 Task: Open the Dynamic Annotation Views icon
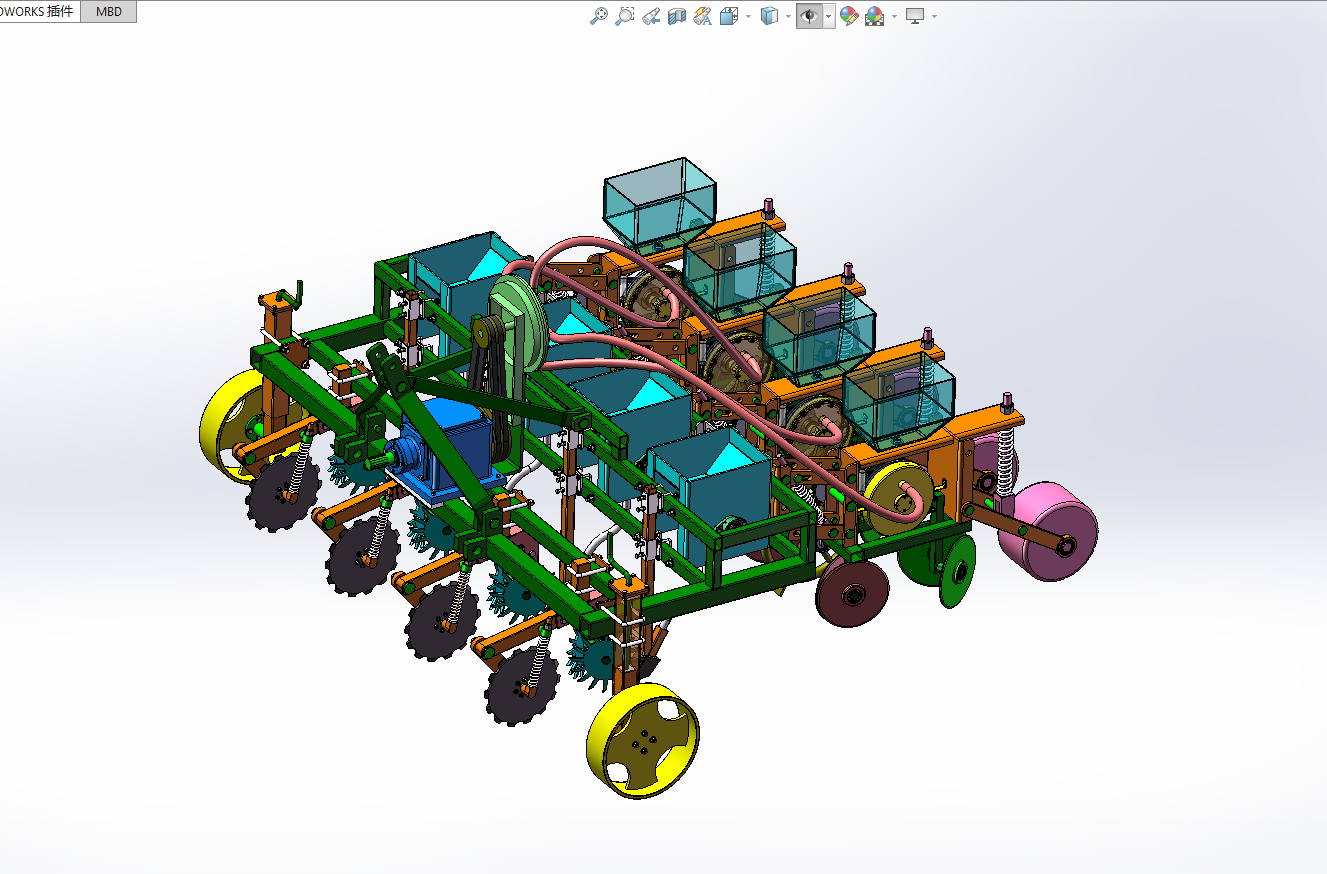point(703,16)
